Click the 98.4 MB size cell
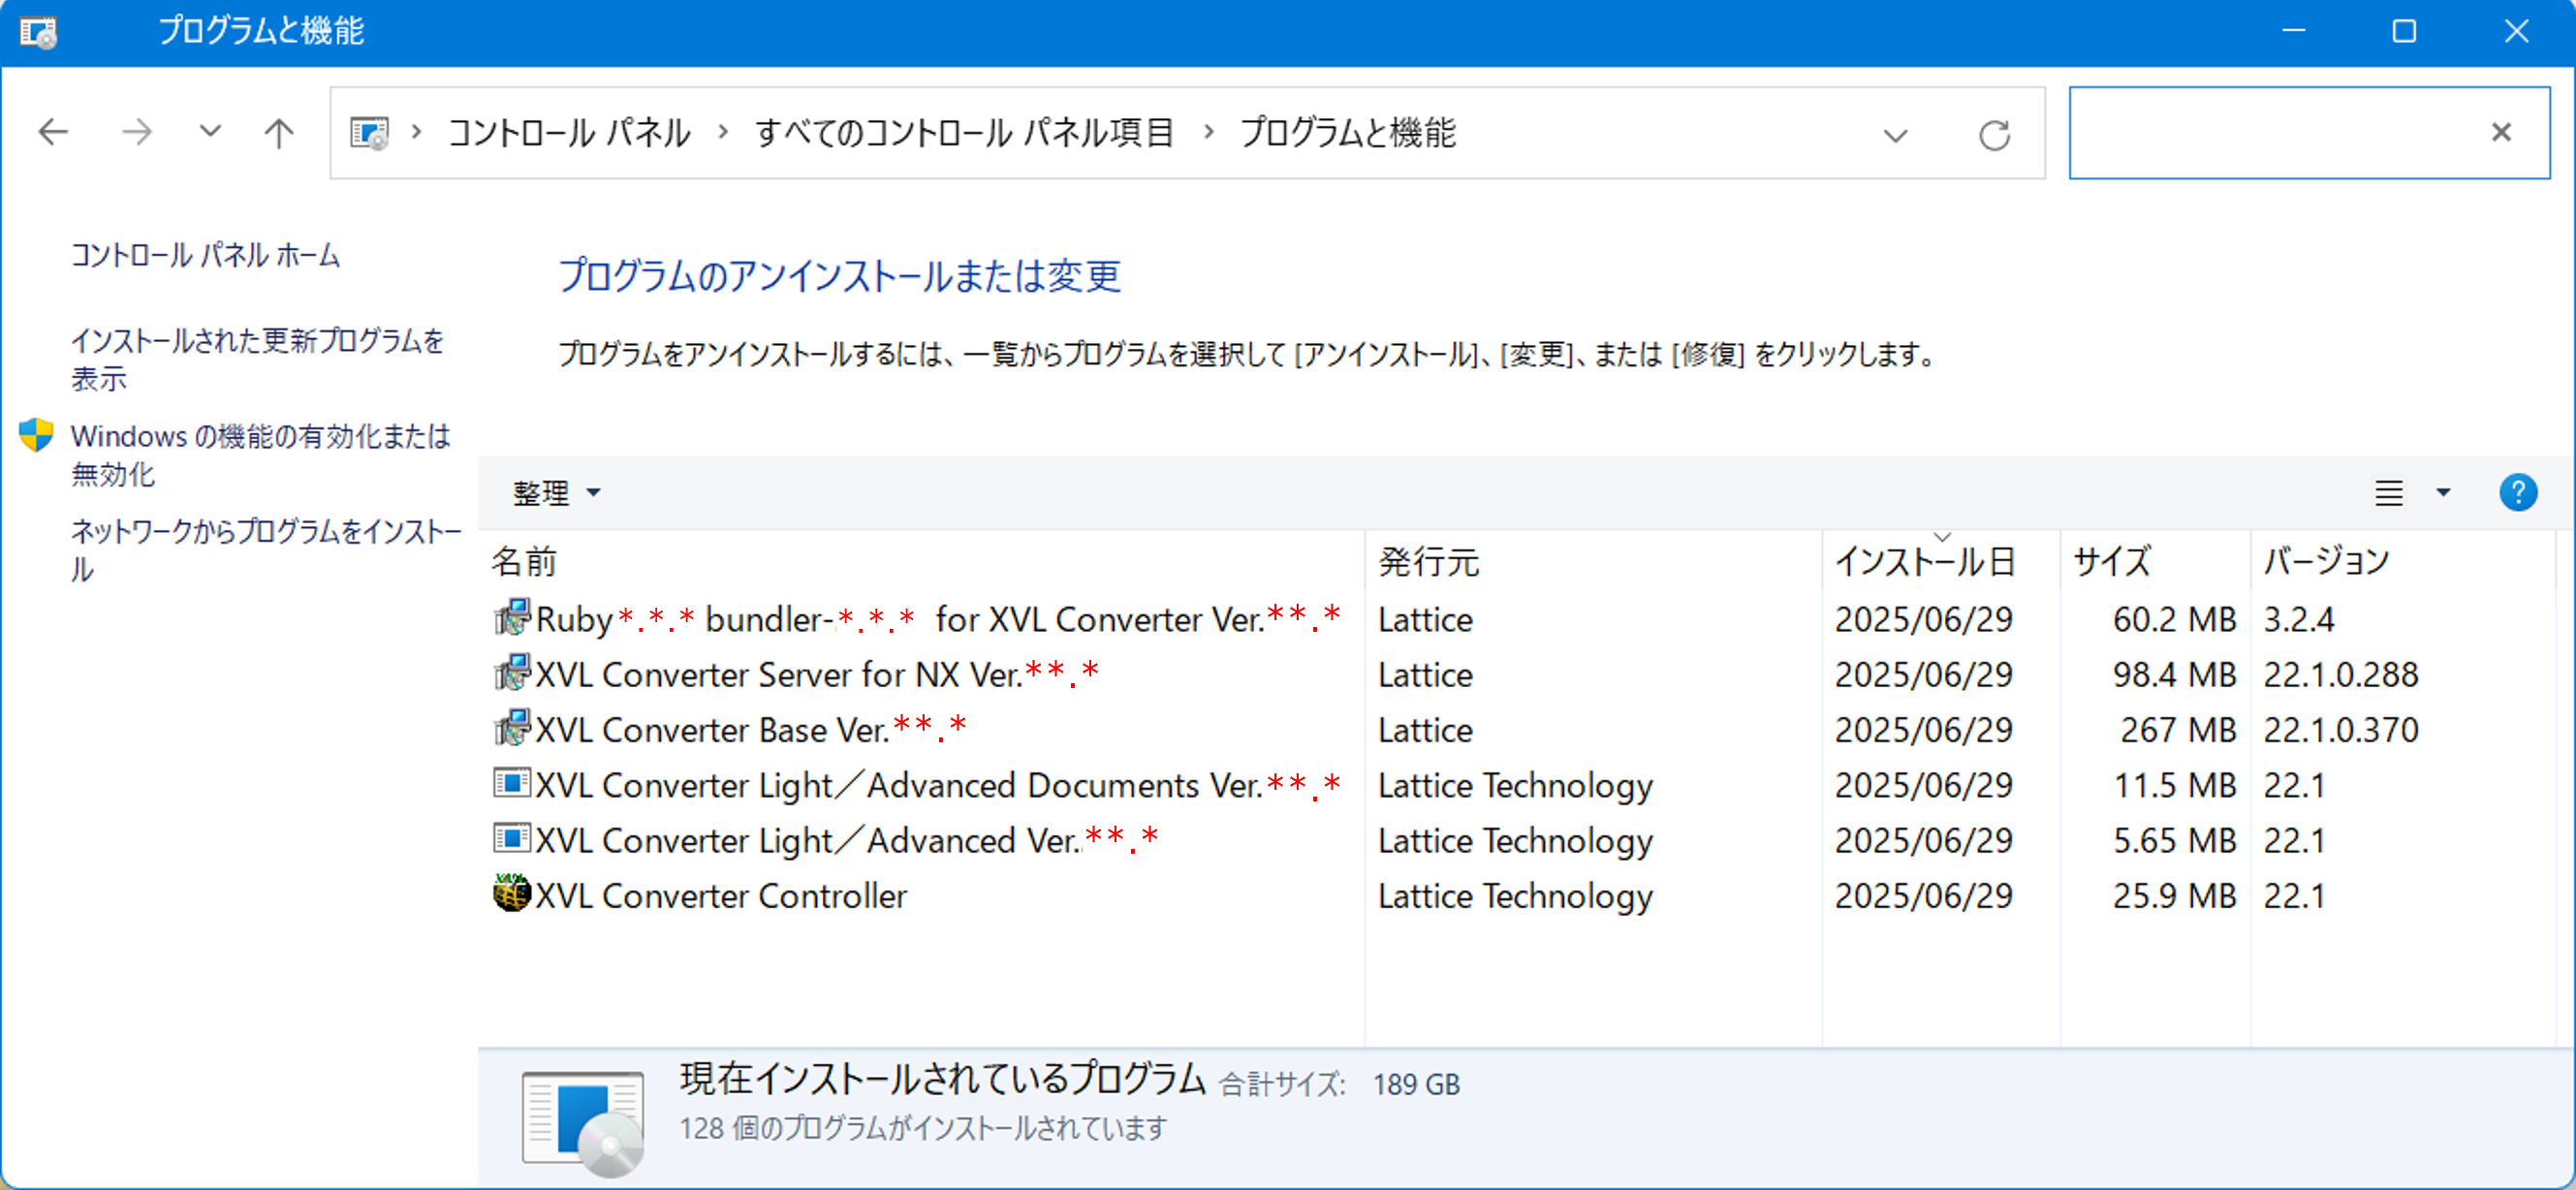This screenshot has height=1190, width=2576. (x=2174, y=675)
